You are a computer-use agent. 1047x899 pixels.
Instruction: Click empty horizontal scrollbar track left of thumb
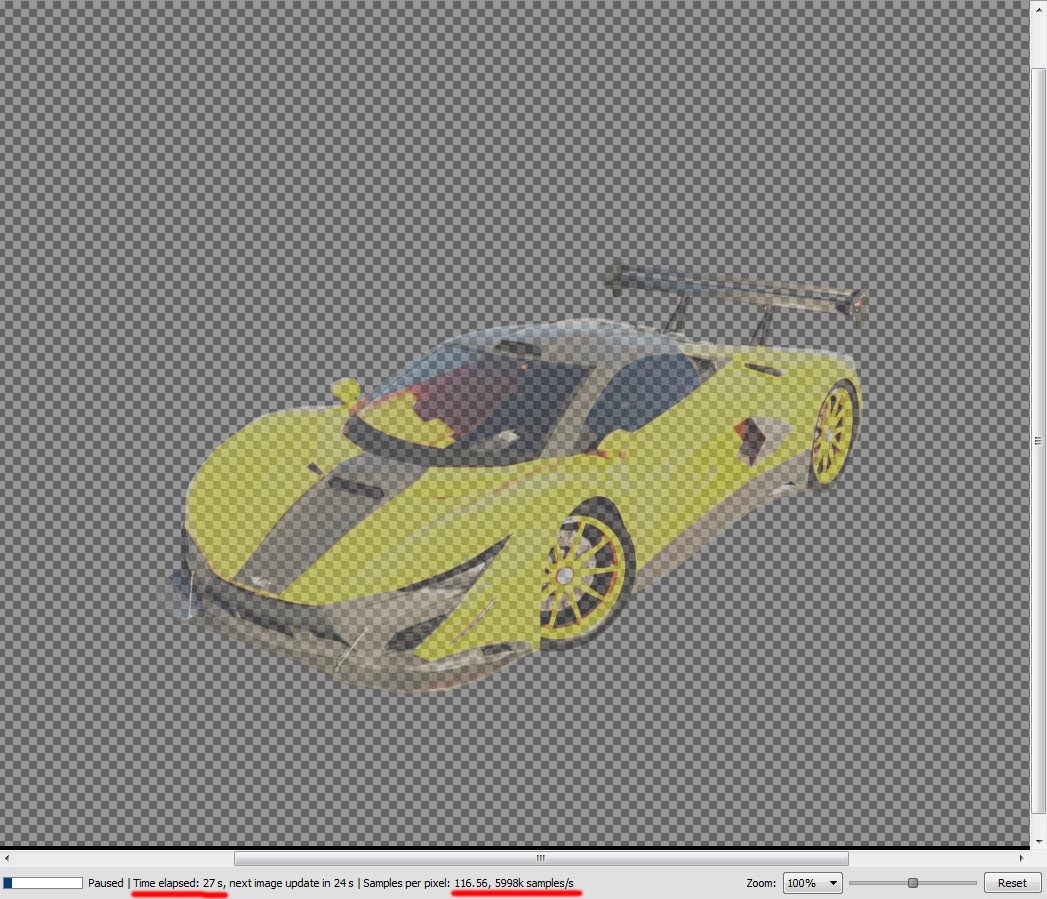120,858
